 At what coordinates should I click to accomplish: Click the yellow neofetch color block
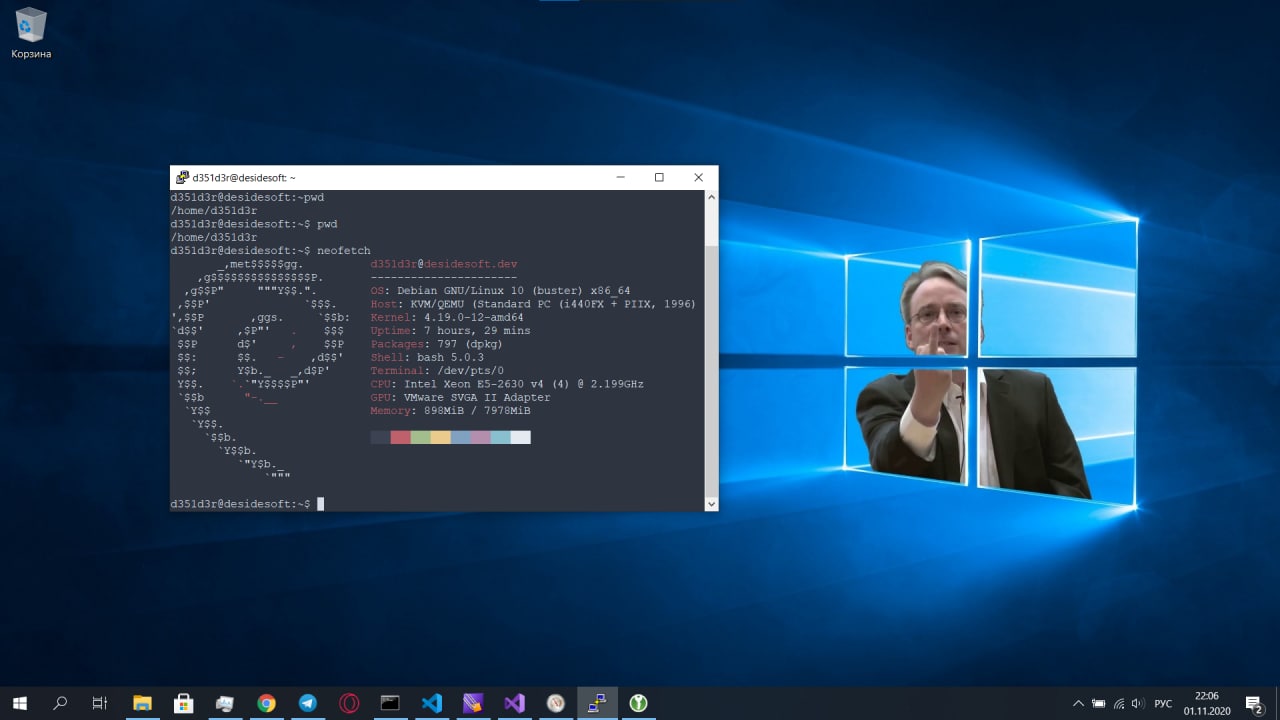(x=440, y=437)
